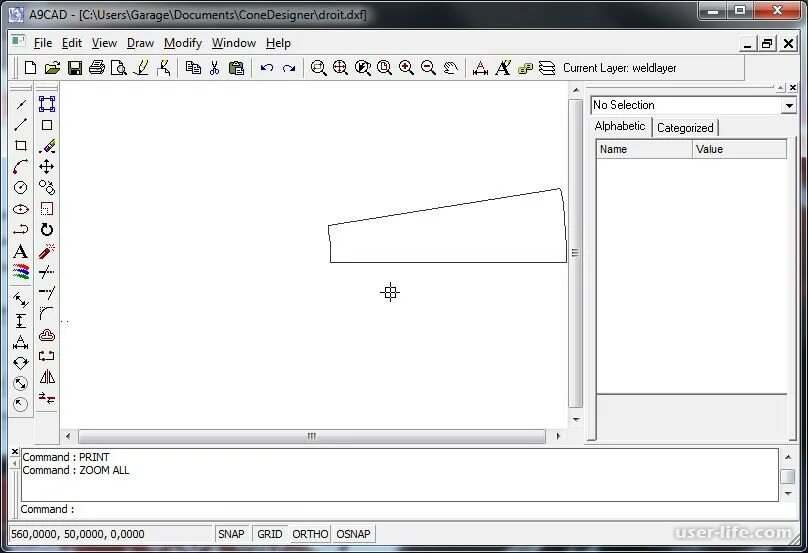
Task: Open the Edit menu
Action: pyautogui.click(x=72, y=43)
